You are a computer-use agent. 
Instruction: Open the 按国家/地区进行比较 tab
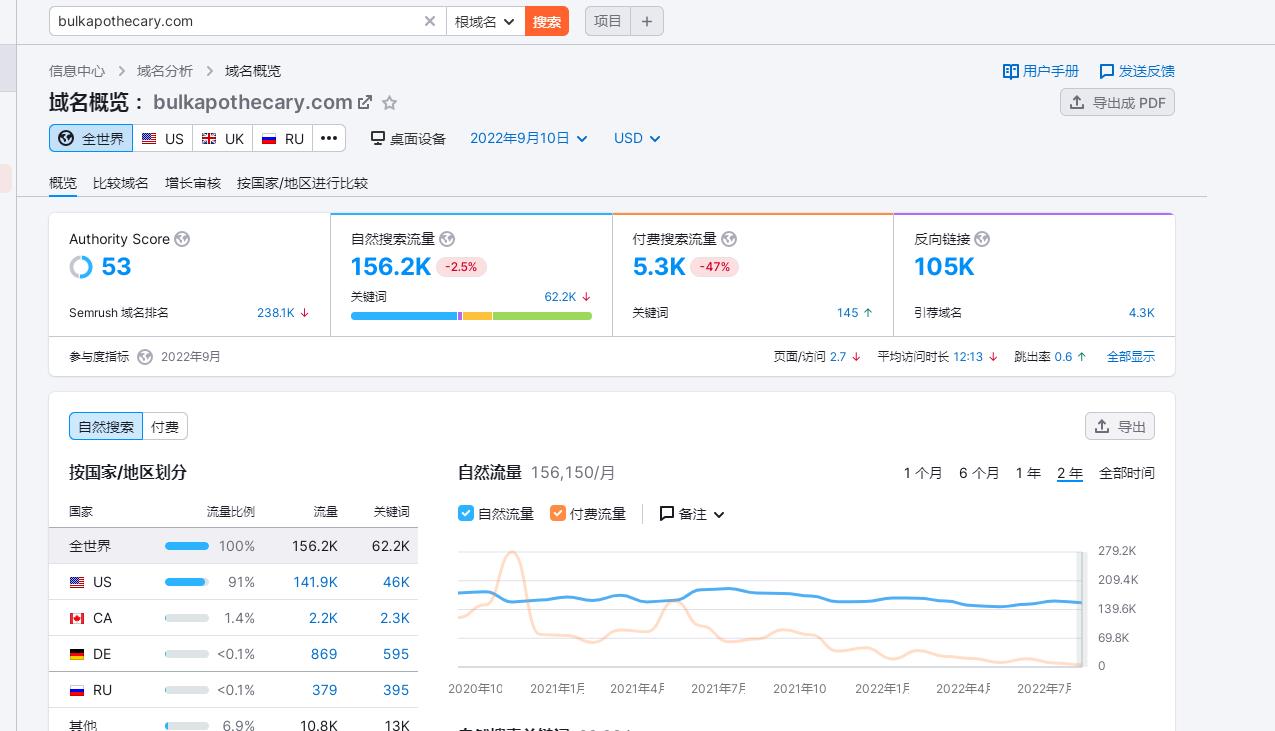click(302, 183)
